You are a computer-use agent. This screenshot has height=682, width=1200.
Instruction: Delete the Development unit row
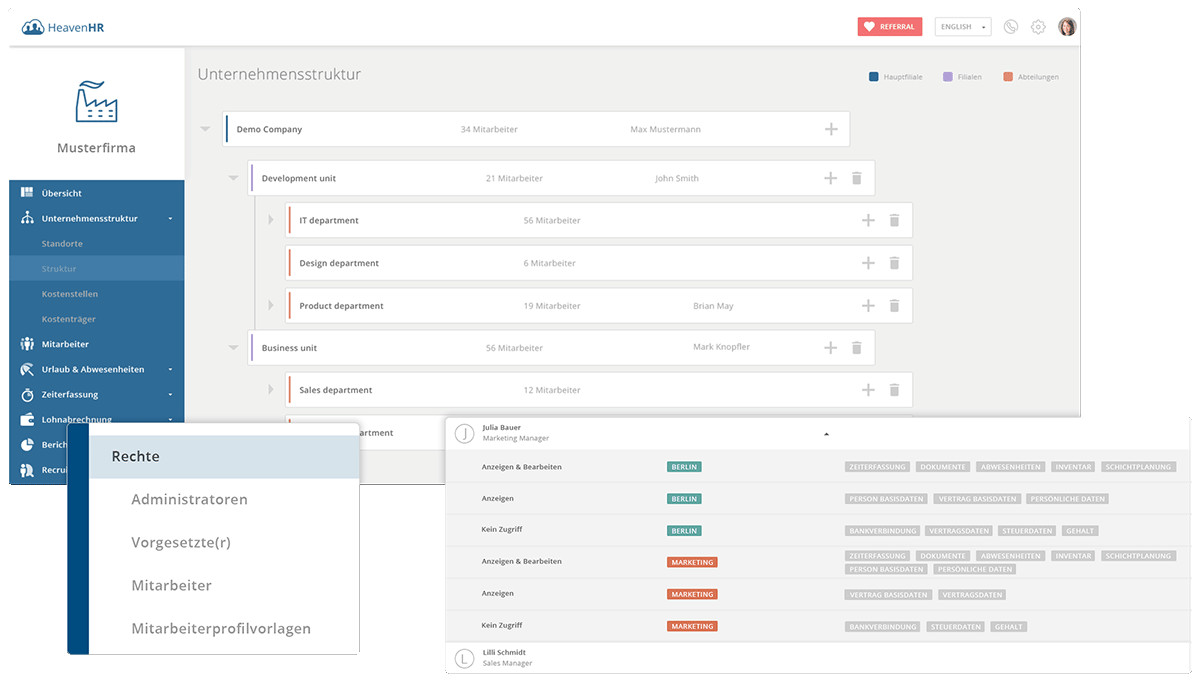tap(856, 178)
